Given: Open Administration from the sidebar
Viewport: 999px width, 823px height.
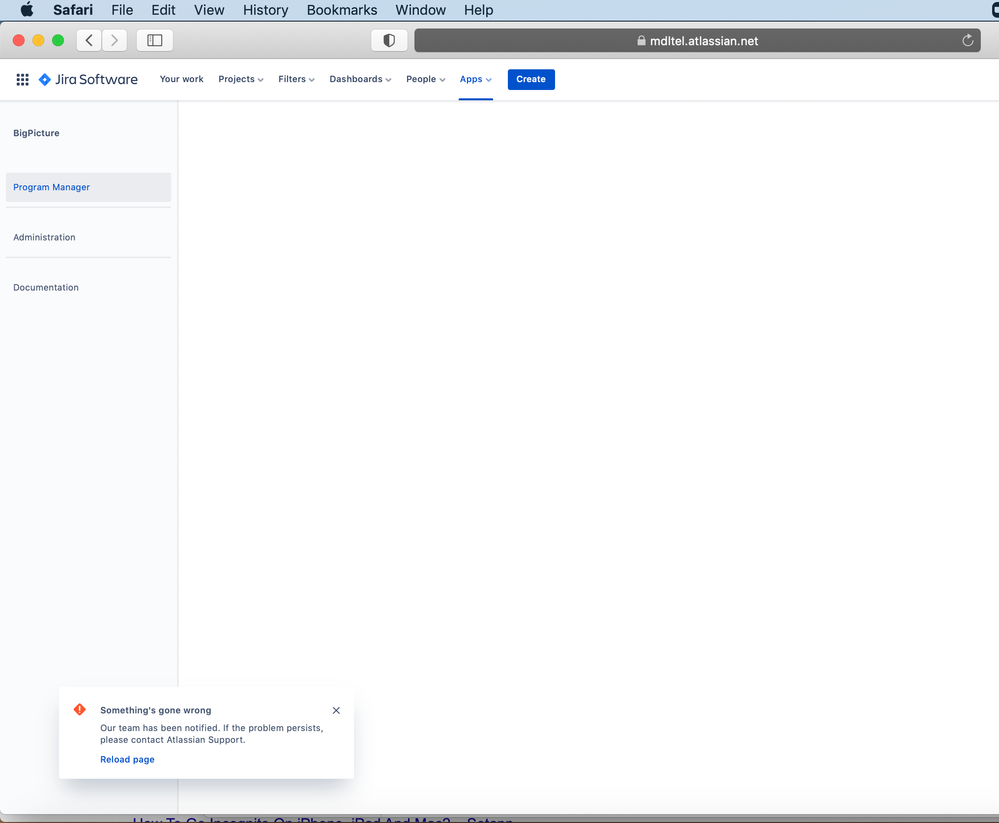Looking at the screenshot, I should pyautogui.click(x=44, y=237).
